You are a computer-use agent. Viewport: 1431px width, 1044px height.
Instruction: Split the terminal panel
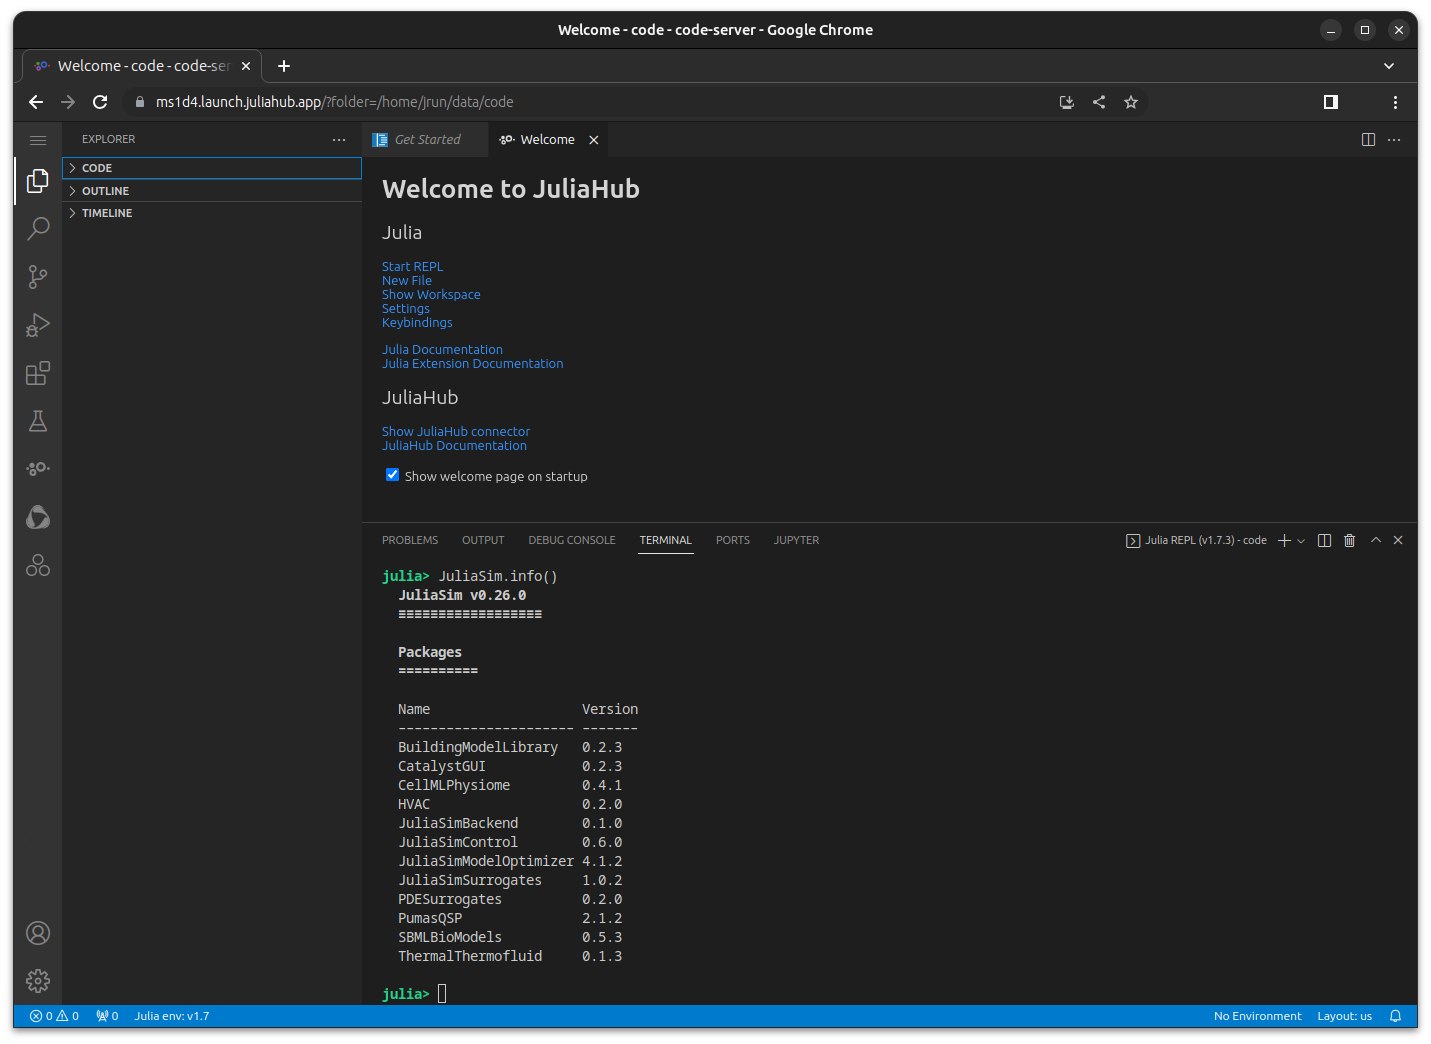(1324, 540)
